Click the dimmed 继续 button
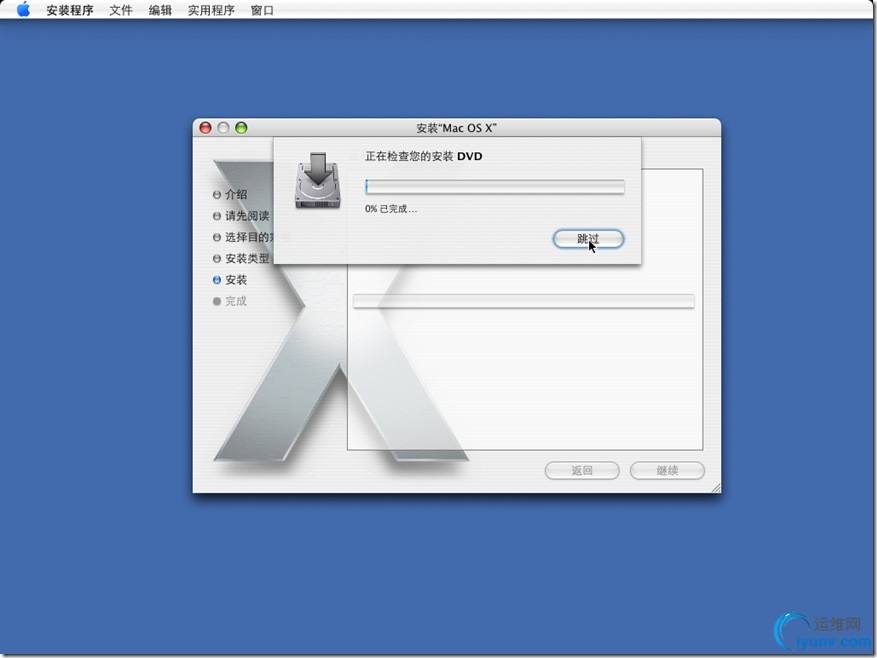The height and width of the screenshot is (658, 877). click(667, 471)
